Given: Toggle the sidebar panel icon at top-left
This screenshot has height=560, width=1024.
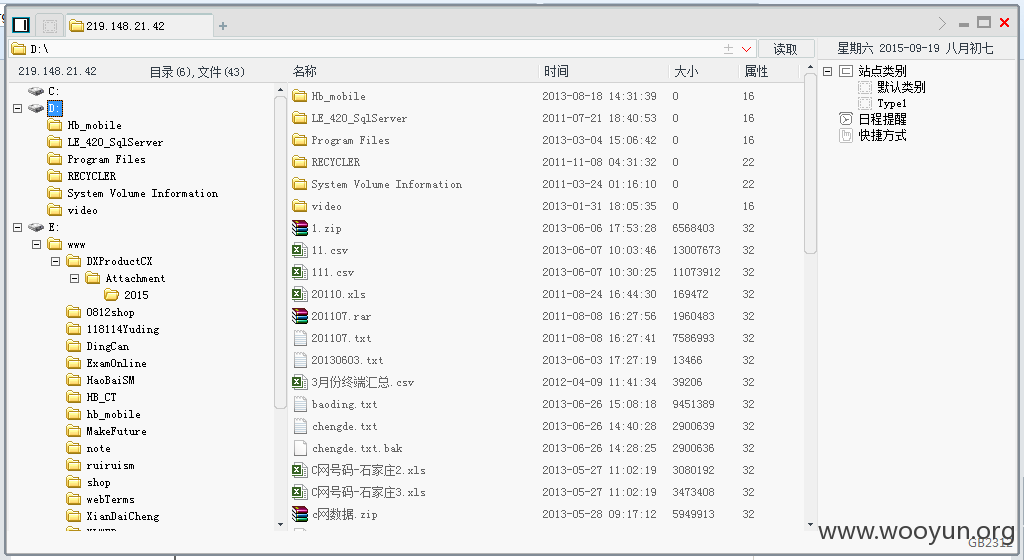Looking at the screenshot, I should pos(21,25).
